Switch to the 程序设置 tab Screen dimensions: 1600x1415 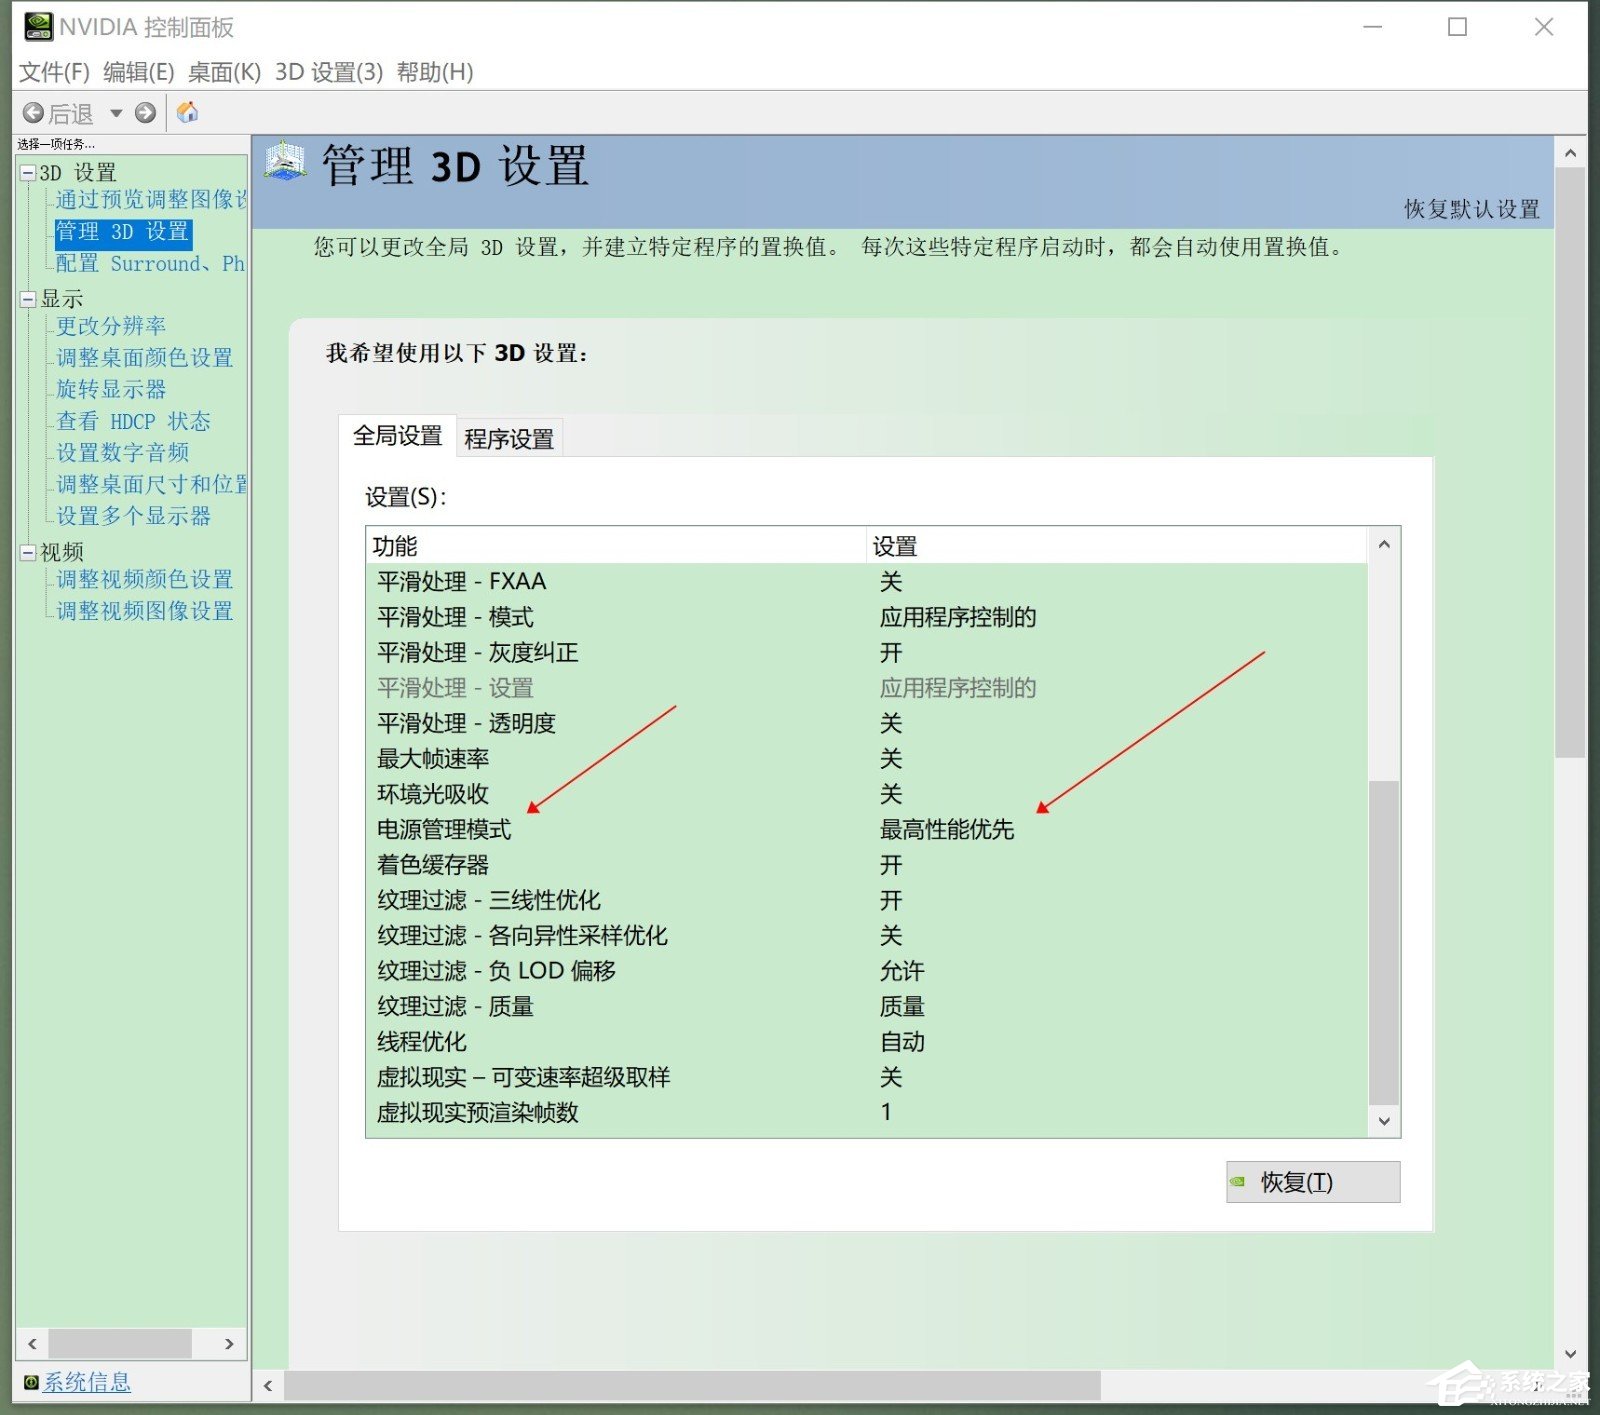(x=508, y=436)
